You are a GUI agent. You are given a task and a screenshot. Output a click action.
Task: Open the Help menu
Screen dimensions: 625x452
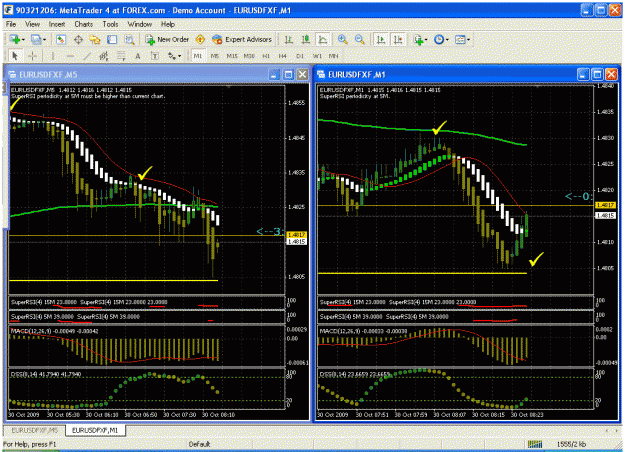pyautogui.click(x=168, y=24)
